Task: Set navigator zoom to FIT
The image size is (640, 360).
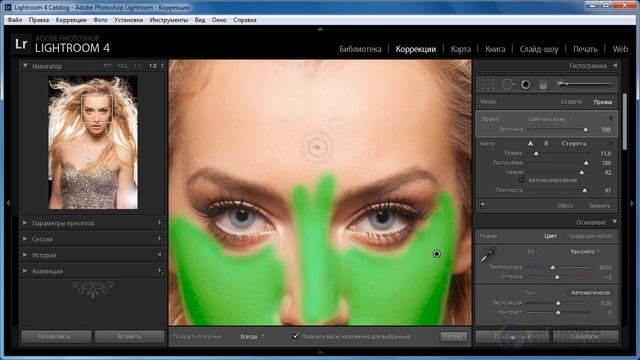Action: tap(107, 66)
